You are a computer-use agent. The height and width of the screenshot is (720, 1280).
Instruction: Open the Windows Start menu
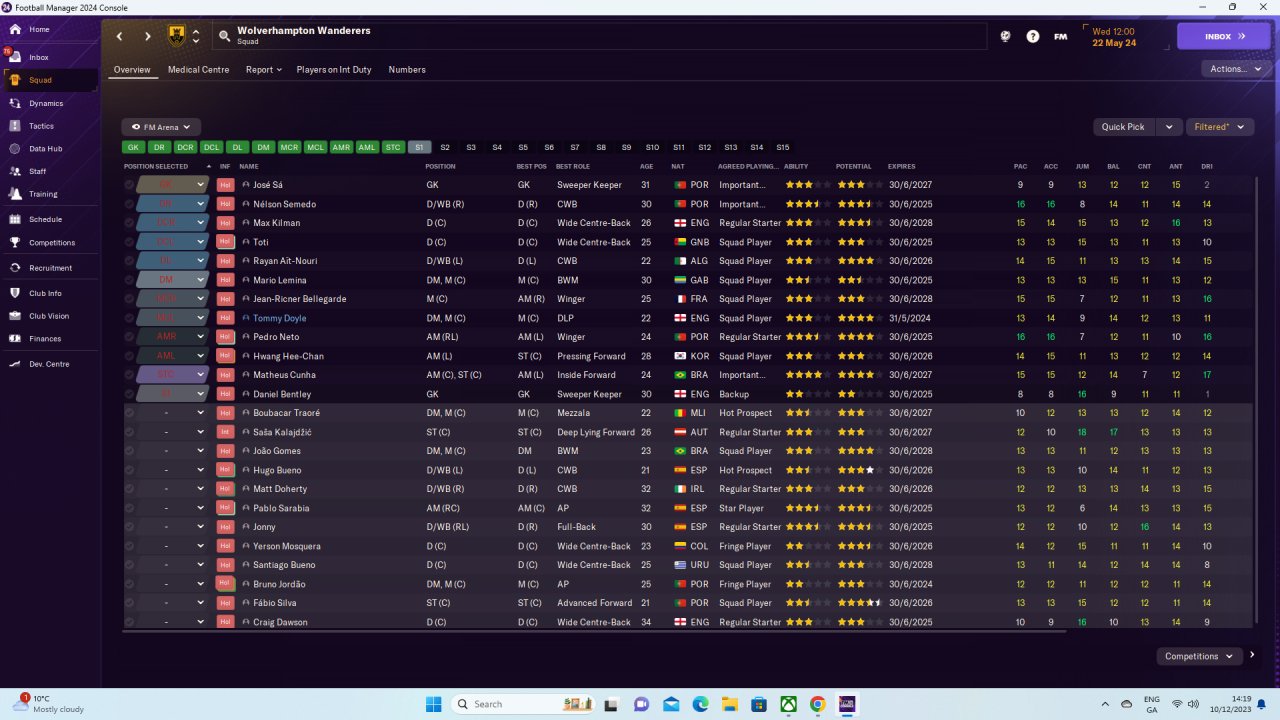pyautogui.click(x=433, y=704)
